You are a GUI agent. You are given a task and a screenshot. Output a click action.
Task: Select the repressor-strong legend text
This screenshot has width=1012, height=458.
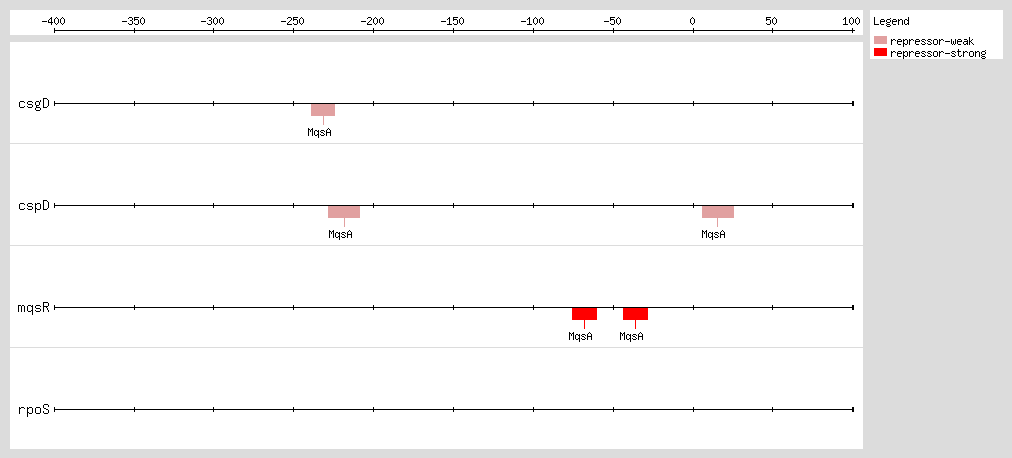(938, 54)
